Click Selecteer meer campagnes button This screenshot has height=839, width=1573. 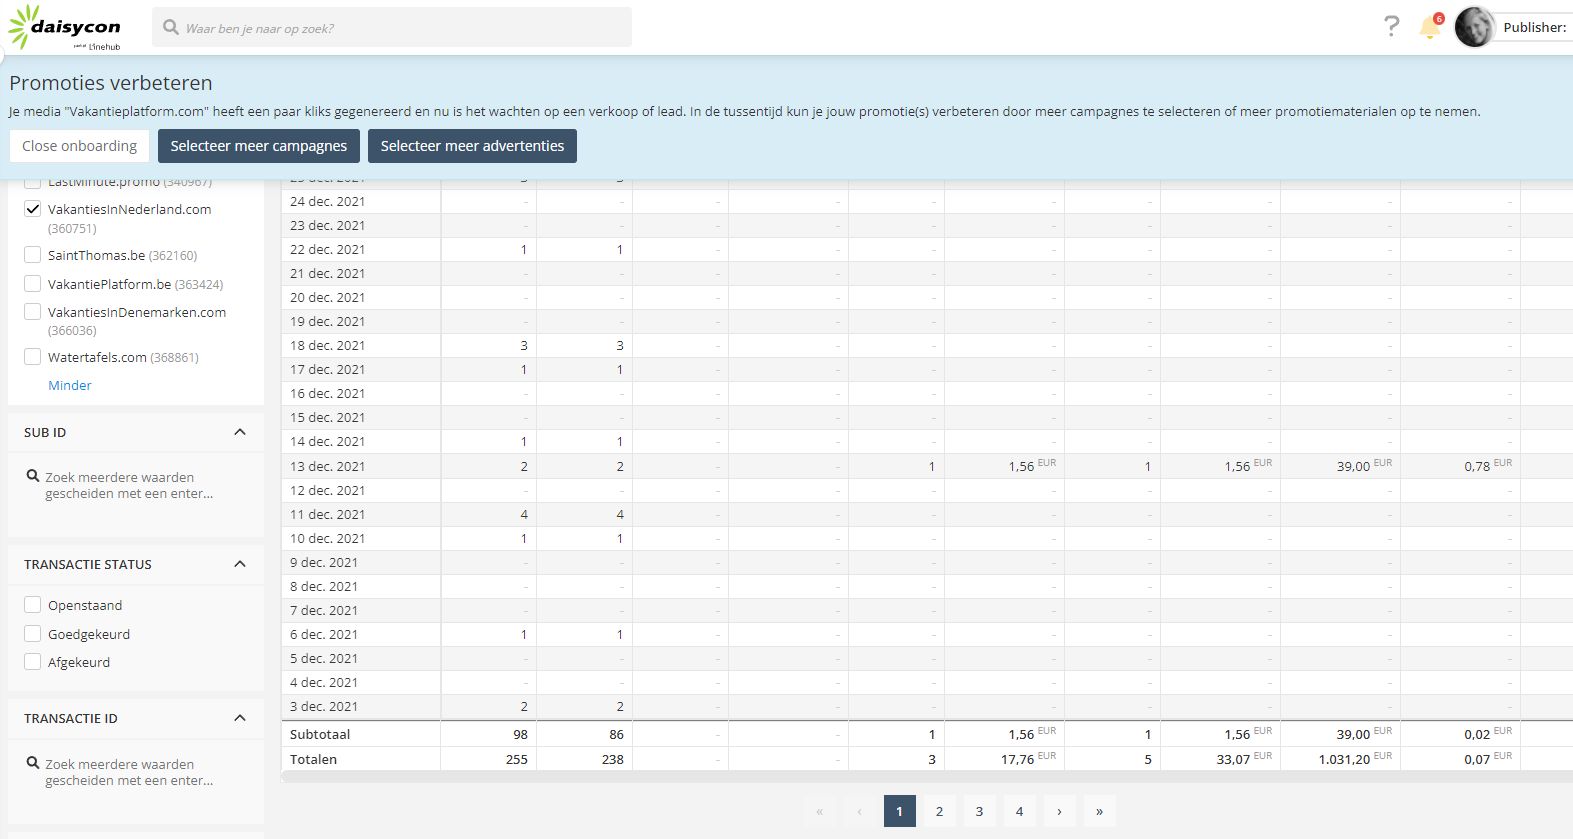[x=259, y=146]
